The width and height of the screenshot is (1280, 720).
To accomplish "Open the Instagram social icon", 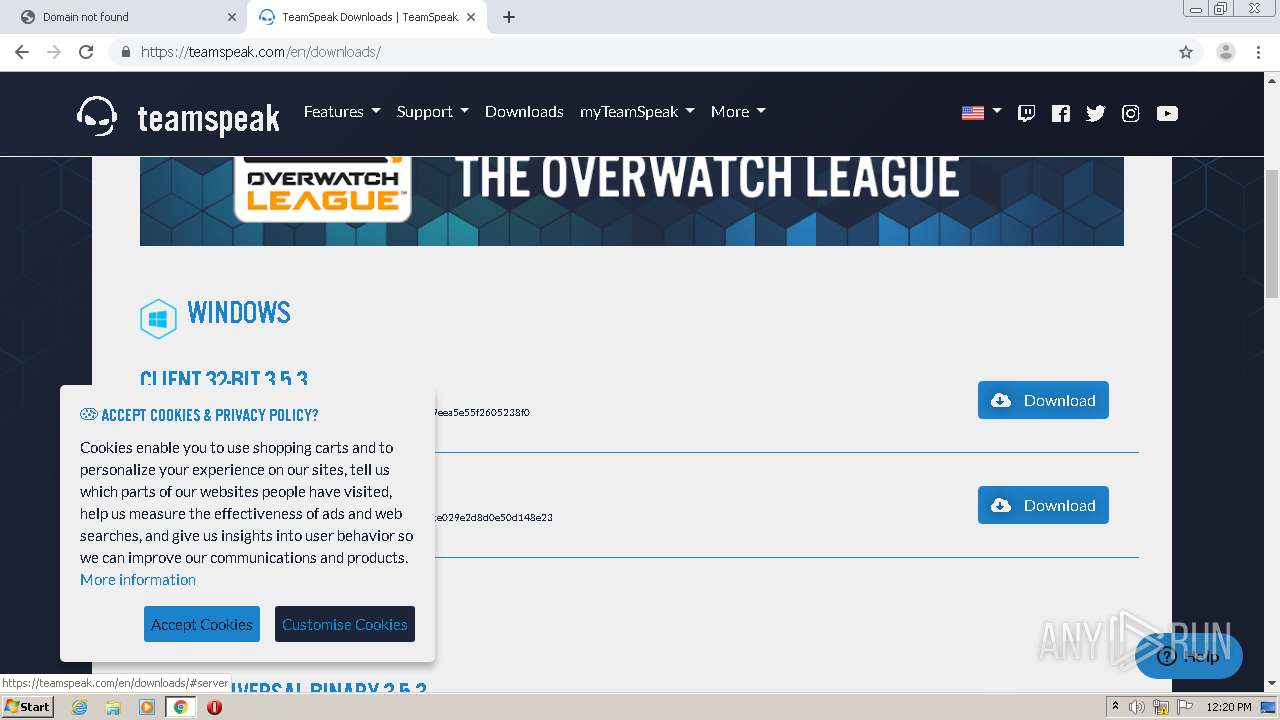I will (x=1131, y=113).
